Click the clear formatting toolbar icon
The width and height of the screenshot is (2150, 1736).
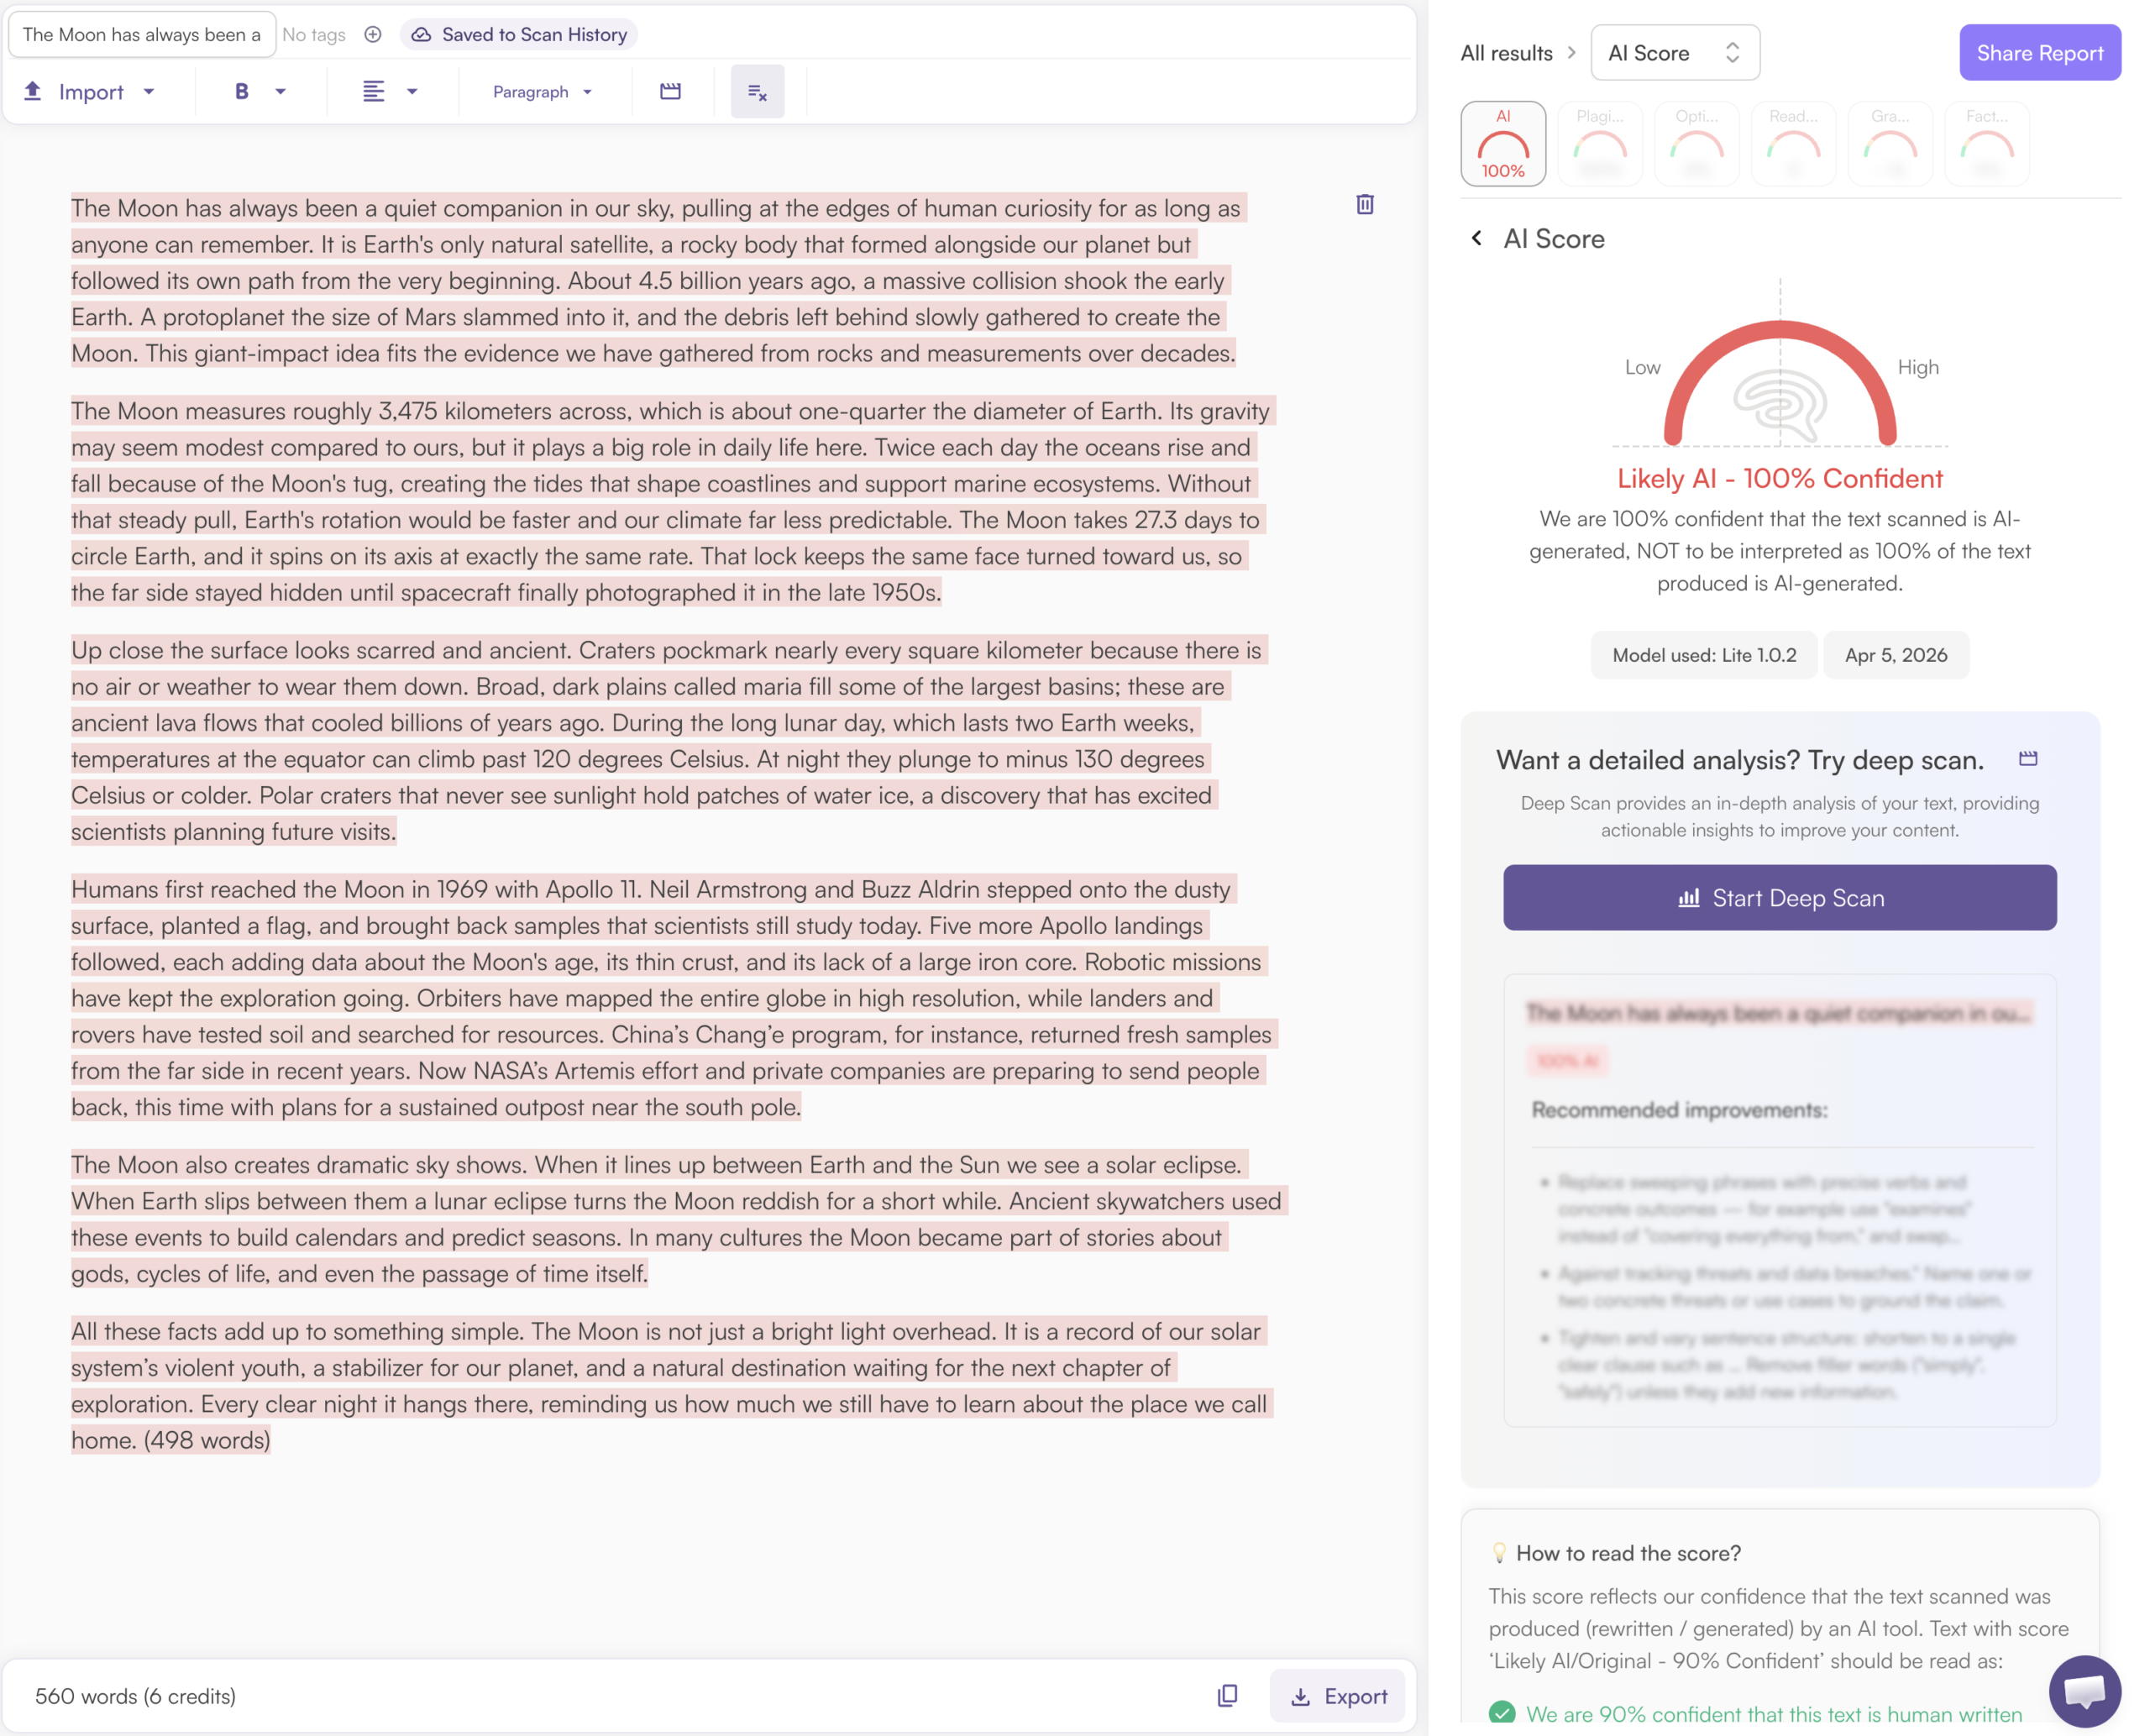tap(757, 92)
